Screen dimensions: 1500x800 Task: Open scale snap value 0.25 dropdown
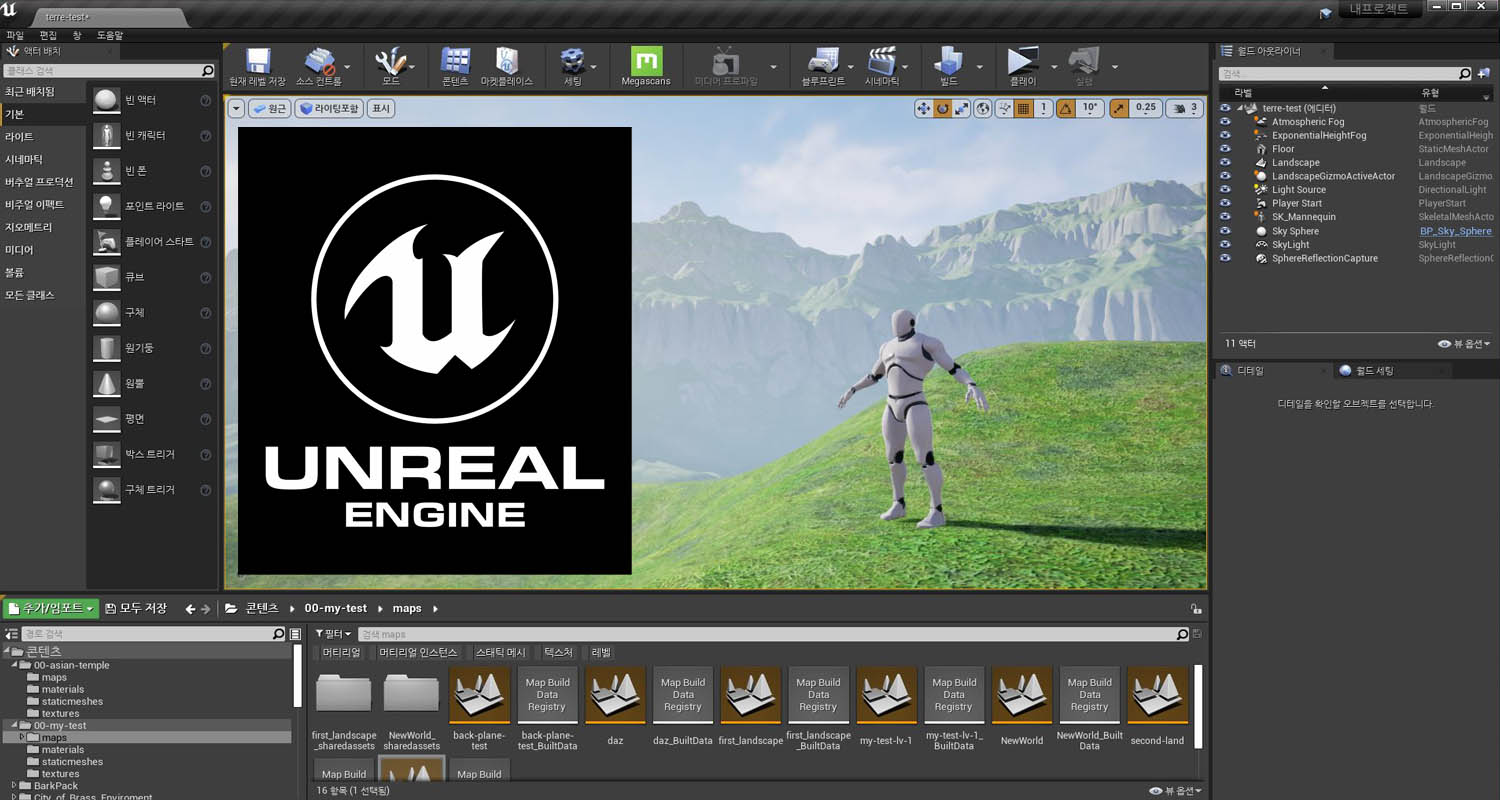1146,108
